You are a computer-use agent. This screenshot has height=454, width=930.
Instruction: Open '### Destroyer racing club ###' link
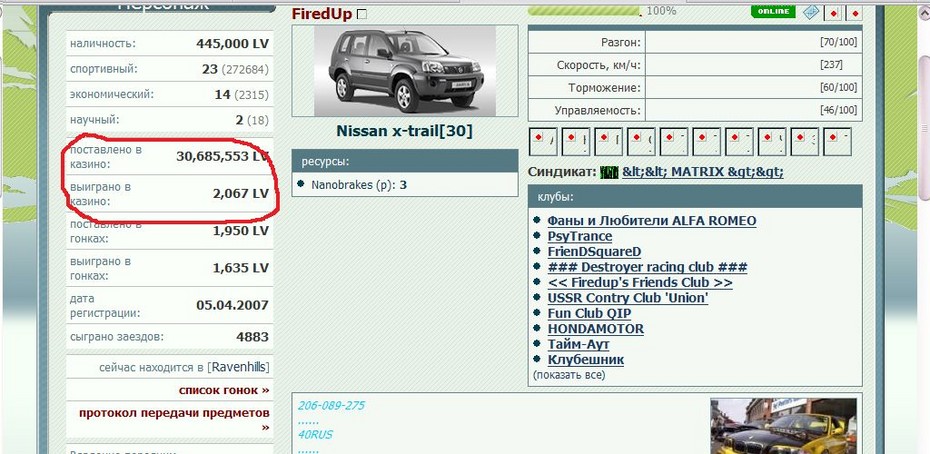[647, 267]
